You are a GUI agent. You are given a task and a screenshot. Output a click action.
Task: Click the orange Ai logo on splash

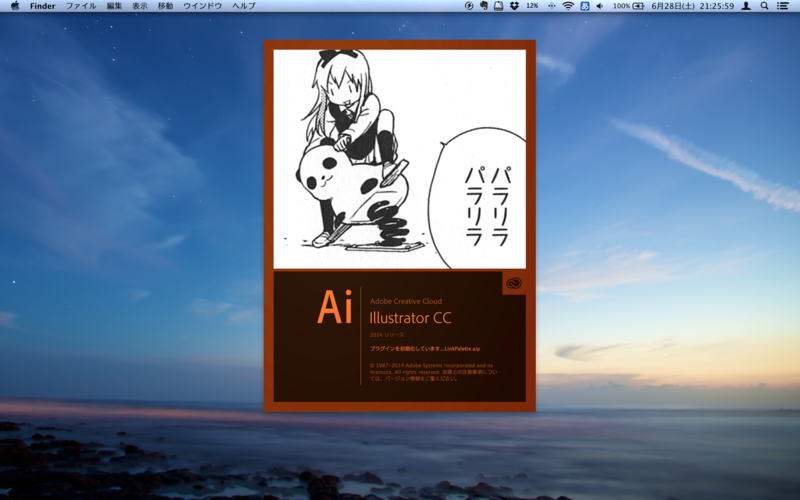click(335, 307)
